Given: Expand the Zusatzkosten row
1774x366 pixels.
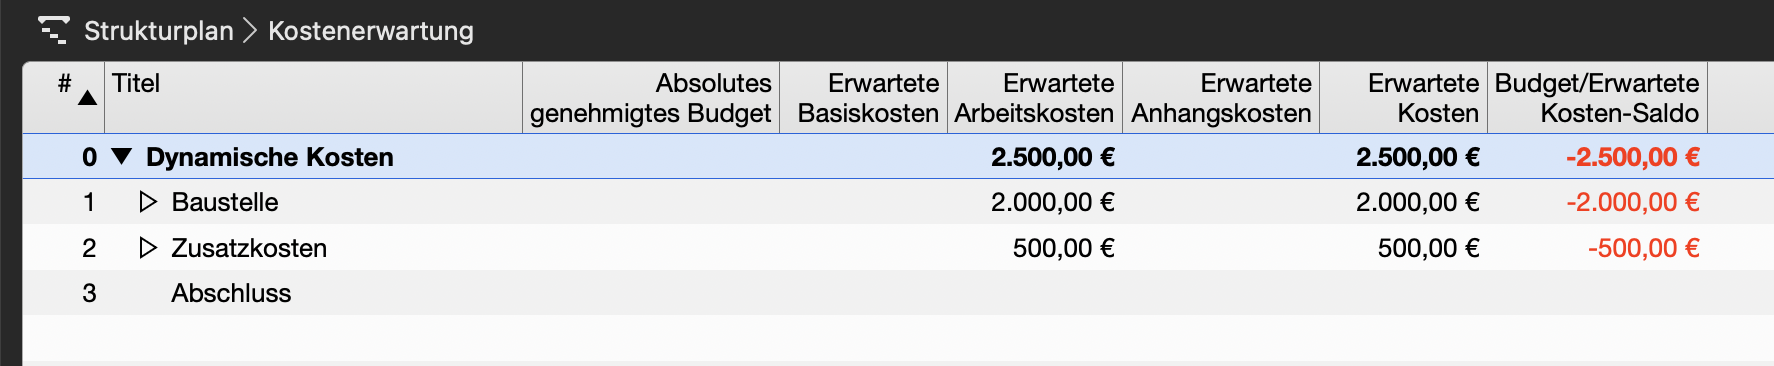Looking at the screenshot, I should click(x=148, y=248).
